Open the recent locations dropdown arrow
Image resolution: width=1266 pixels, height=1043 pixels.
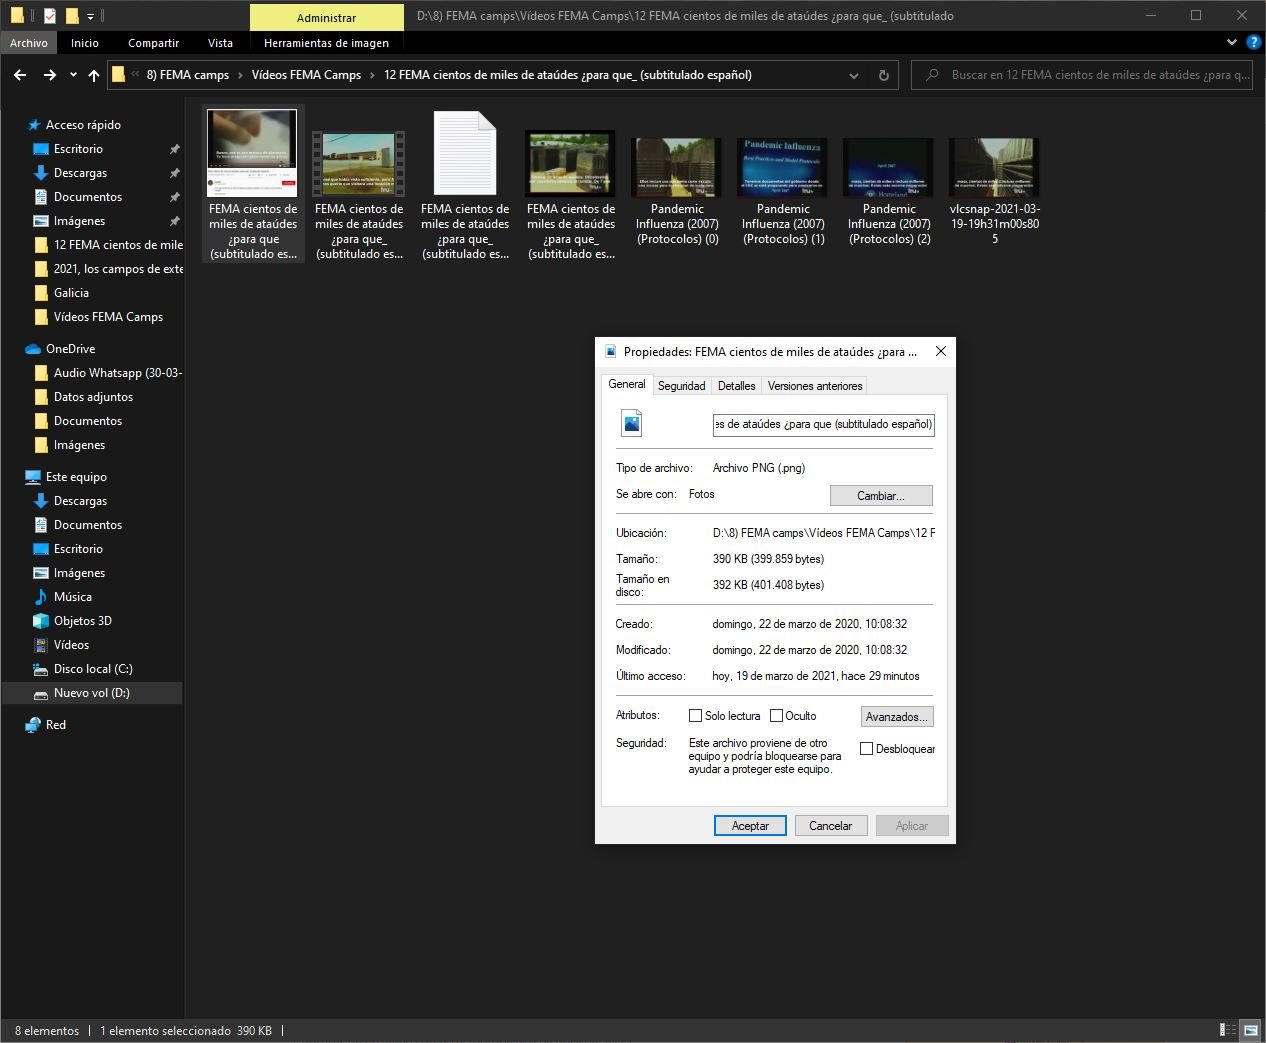pos(73,75)
